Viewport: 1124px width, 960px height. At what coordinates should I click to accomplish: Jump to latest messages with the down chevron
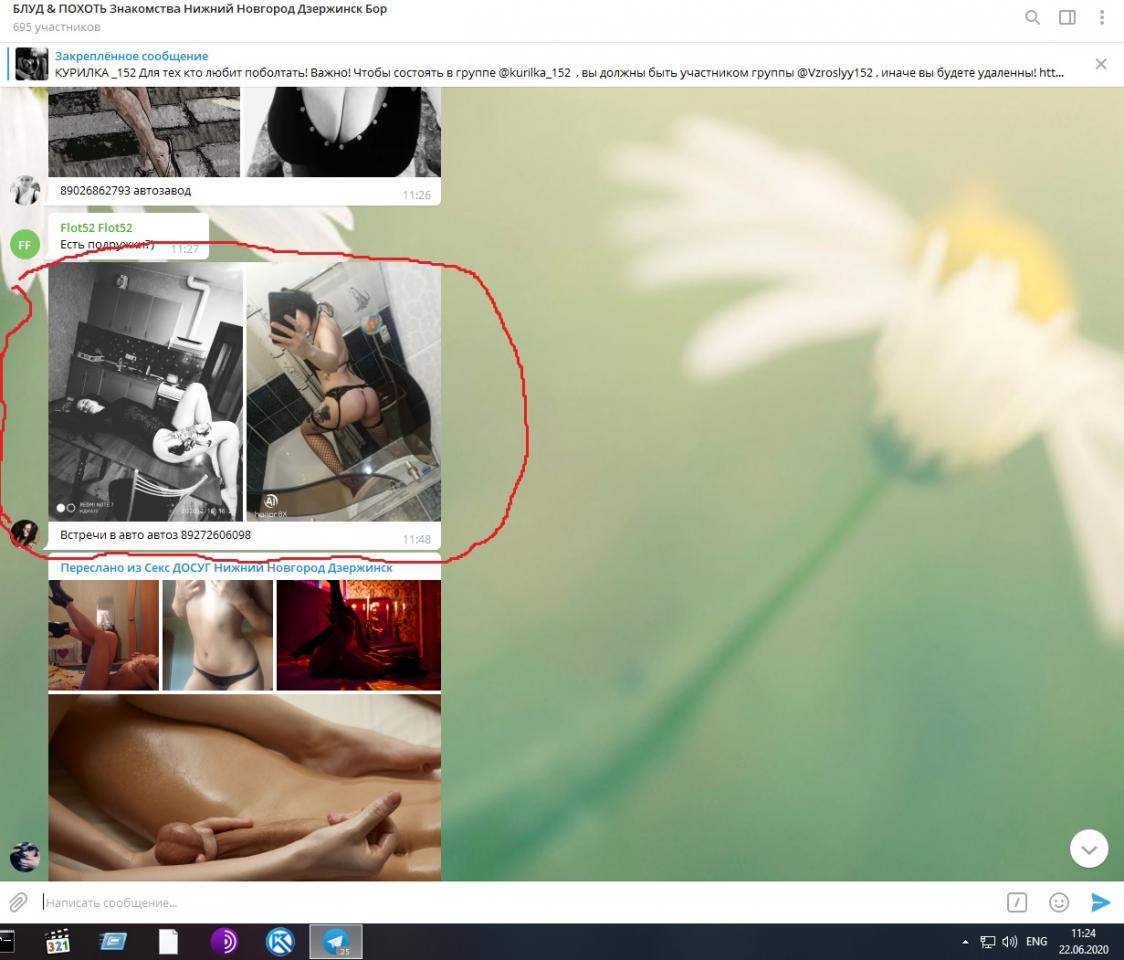click(x=1088, y=849)
